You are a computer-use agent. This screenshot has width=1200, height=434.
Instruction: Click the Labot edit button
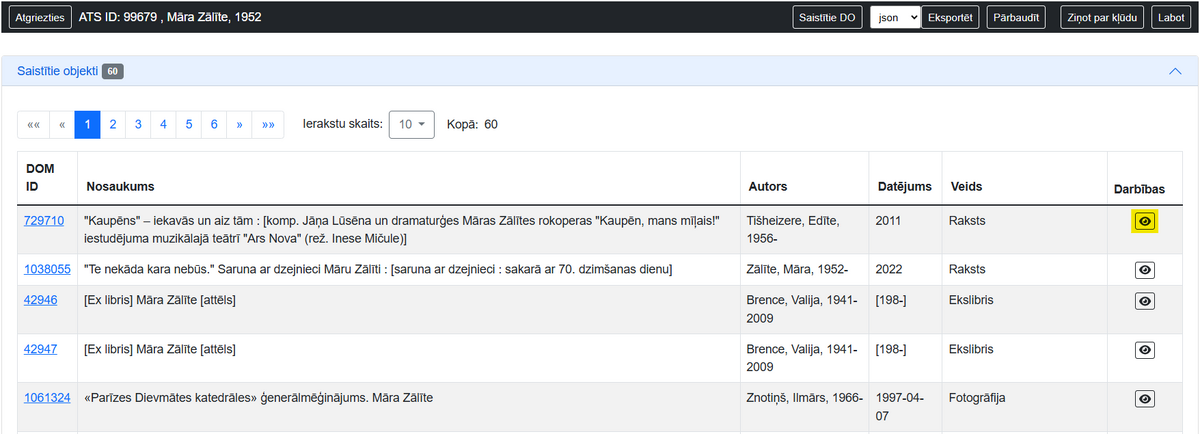(x=1171, y=17)
